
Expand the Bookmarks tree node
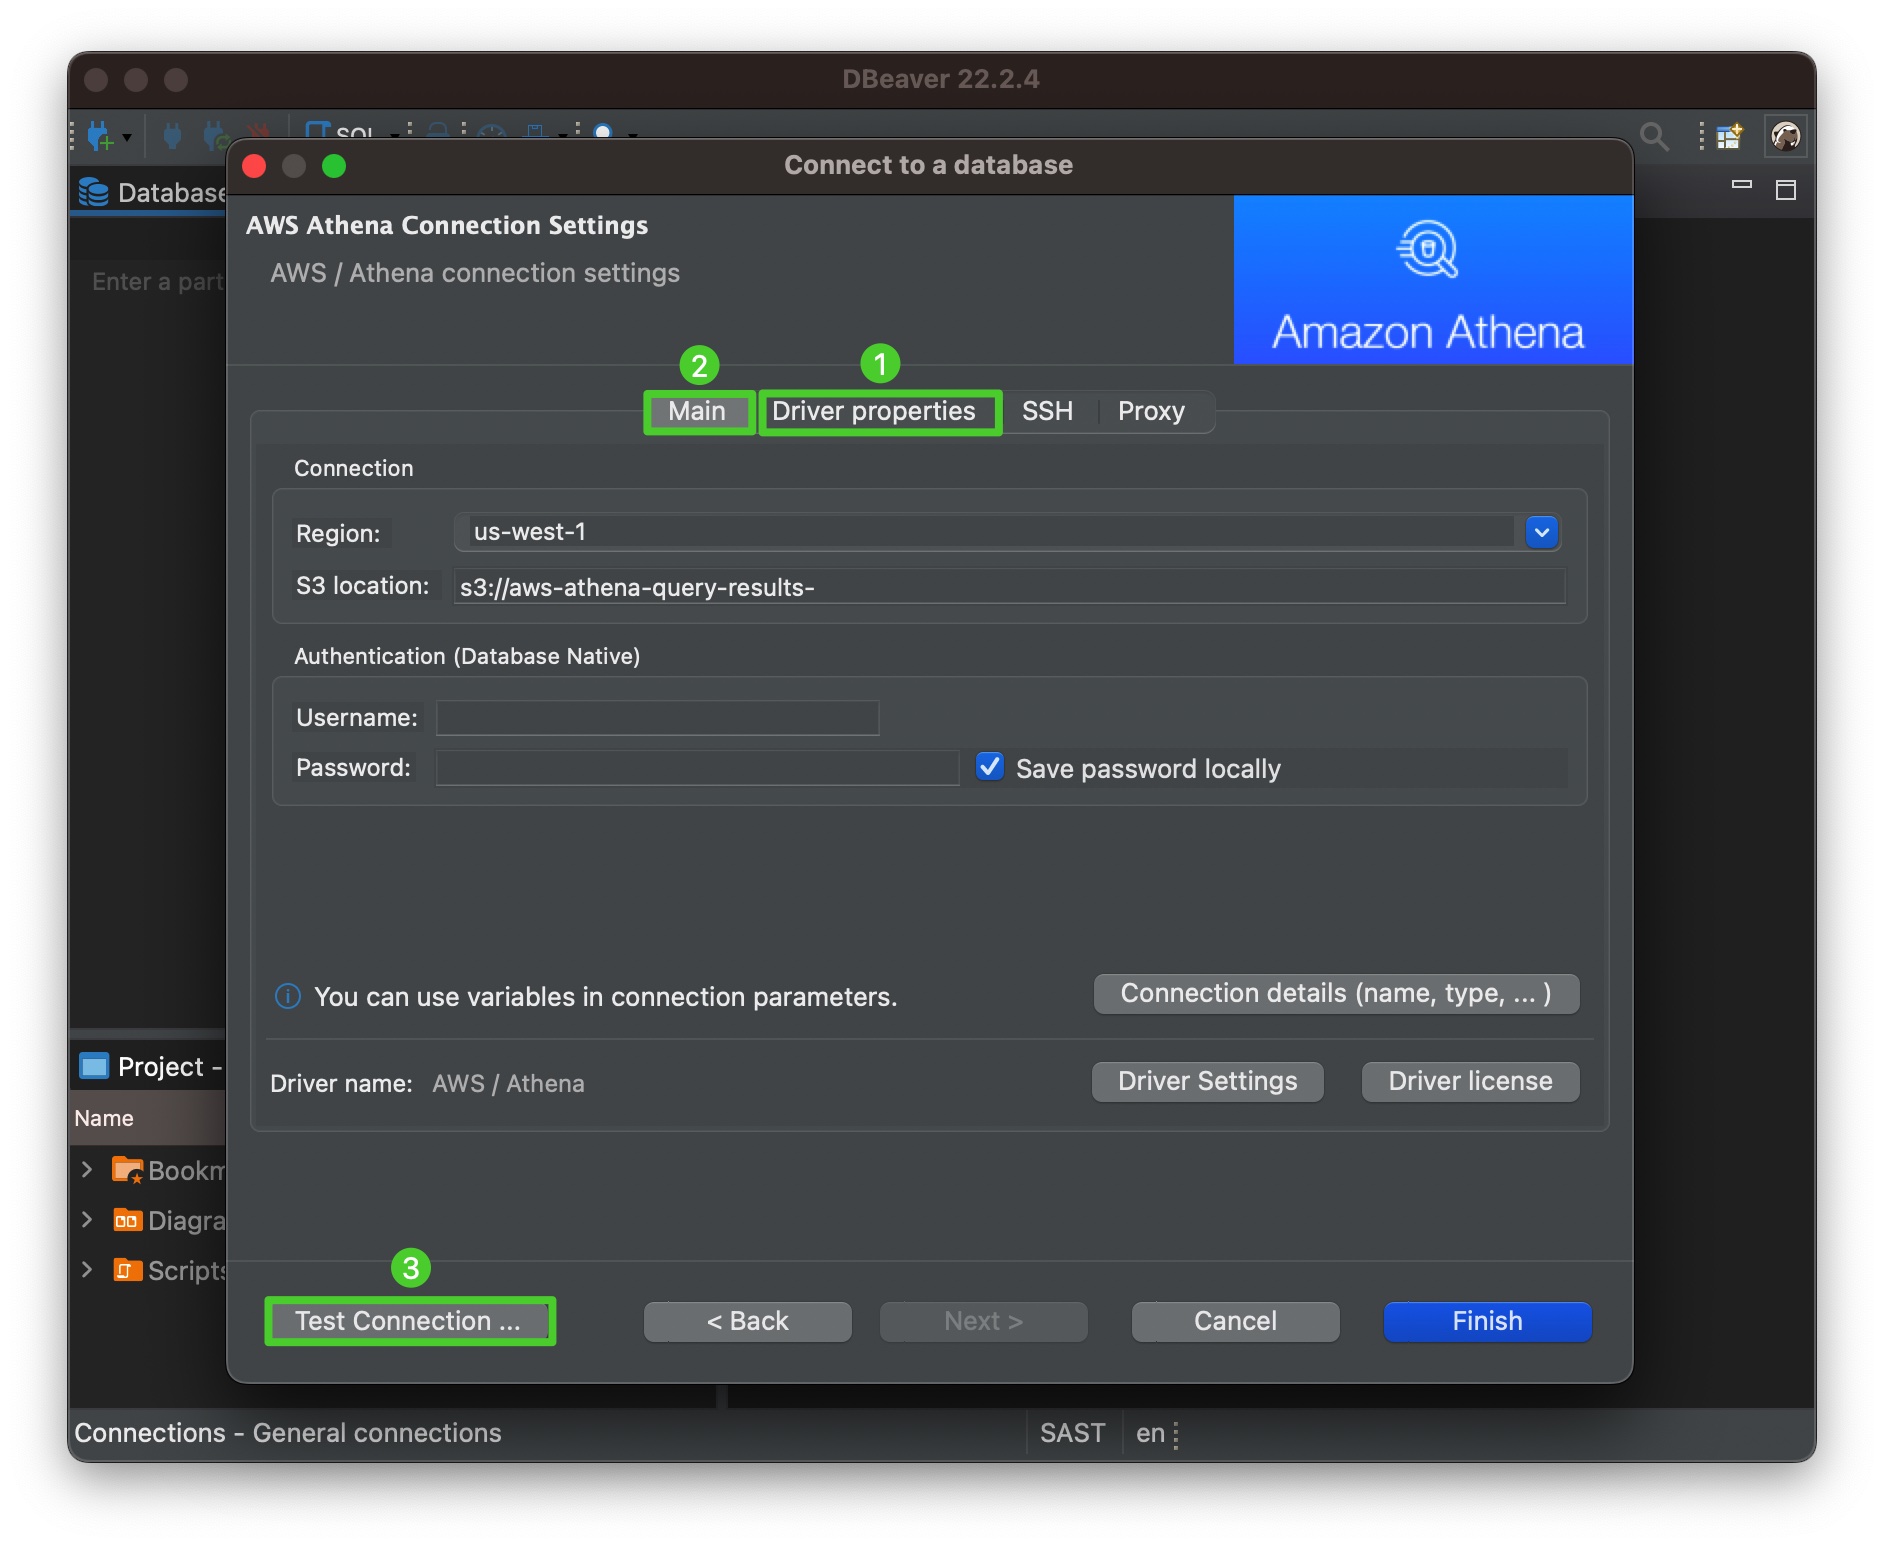(87, 1168)
